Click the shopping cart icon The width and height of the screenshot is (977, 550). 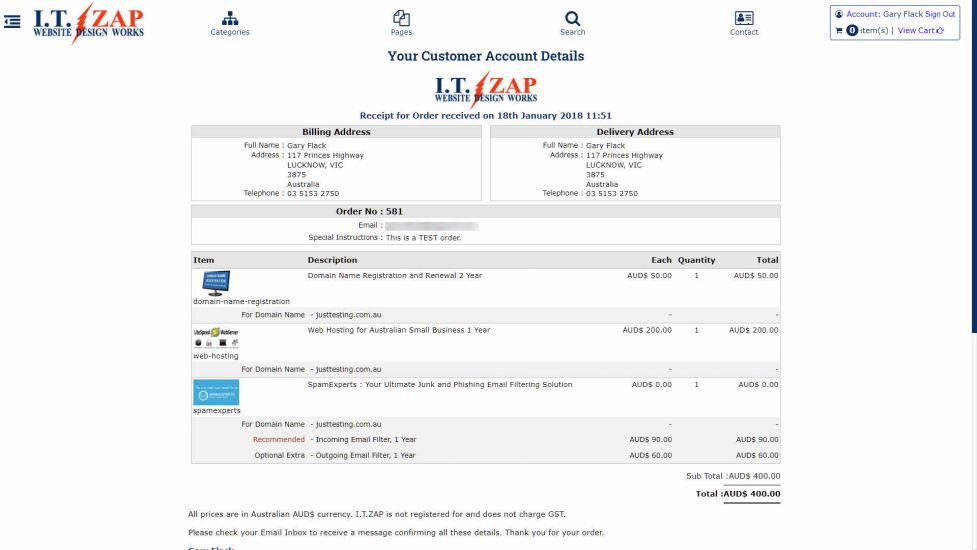839,31
